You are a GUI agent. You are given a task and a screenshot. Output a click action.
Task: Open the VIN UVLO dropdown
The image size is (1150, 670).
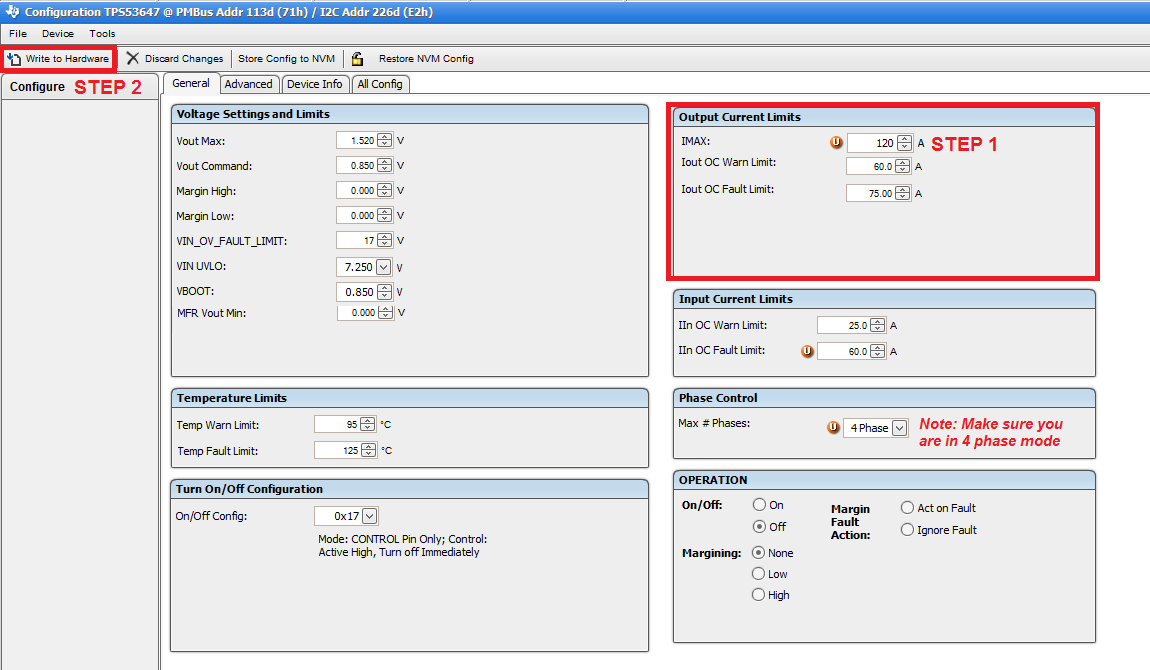(384, 267)
